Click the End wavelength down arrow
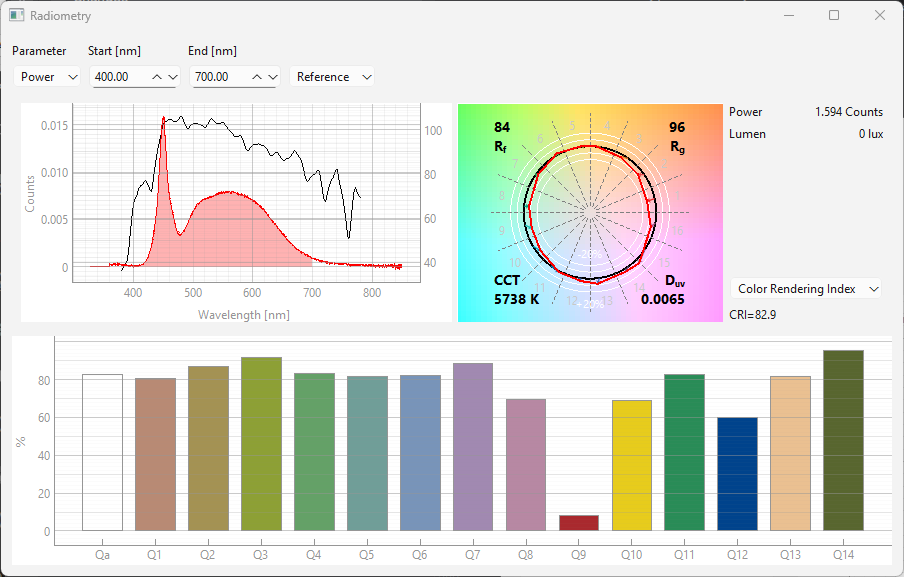 (273, 77)
